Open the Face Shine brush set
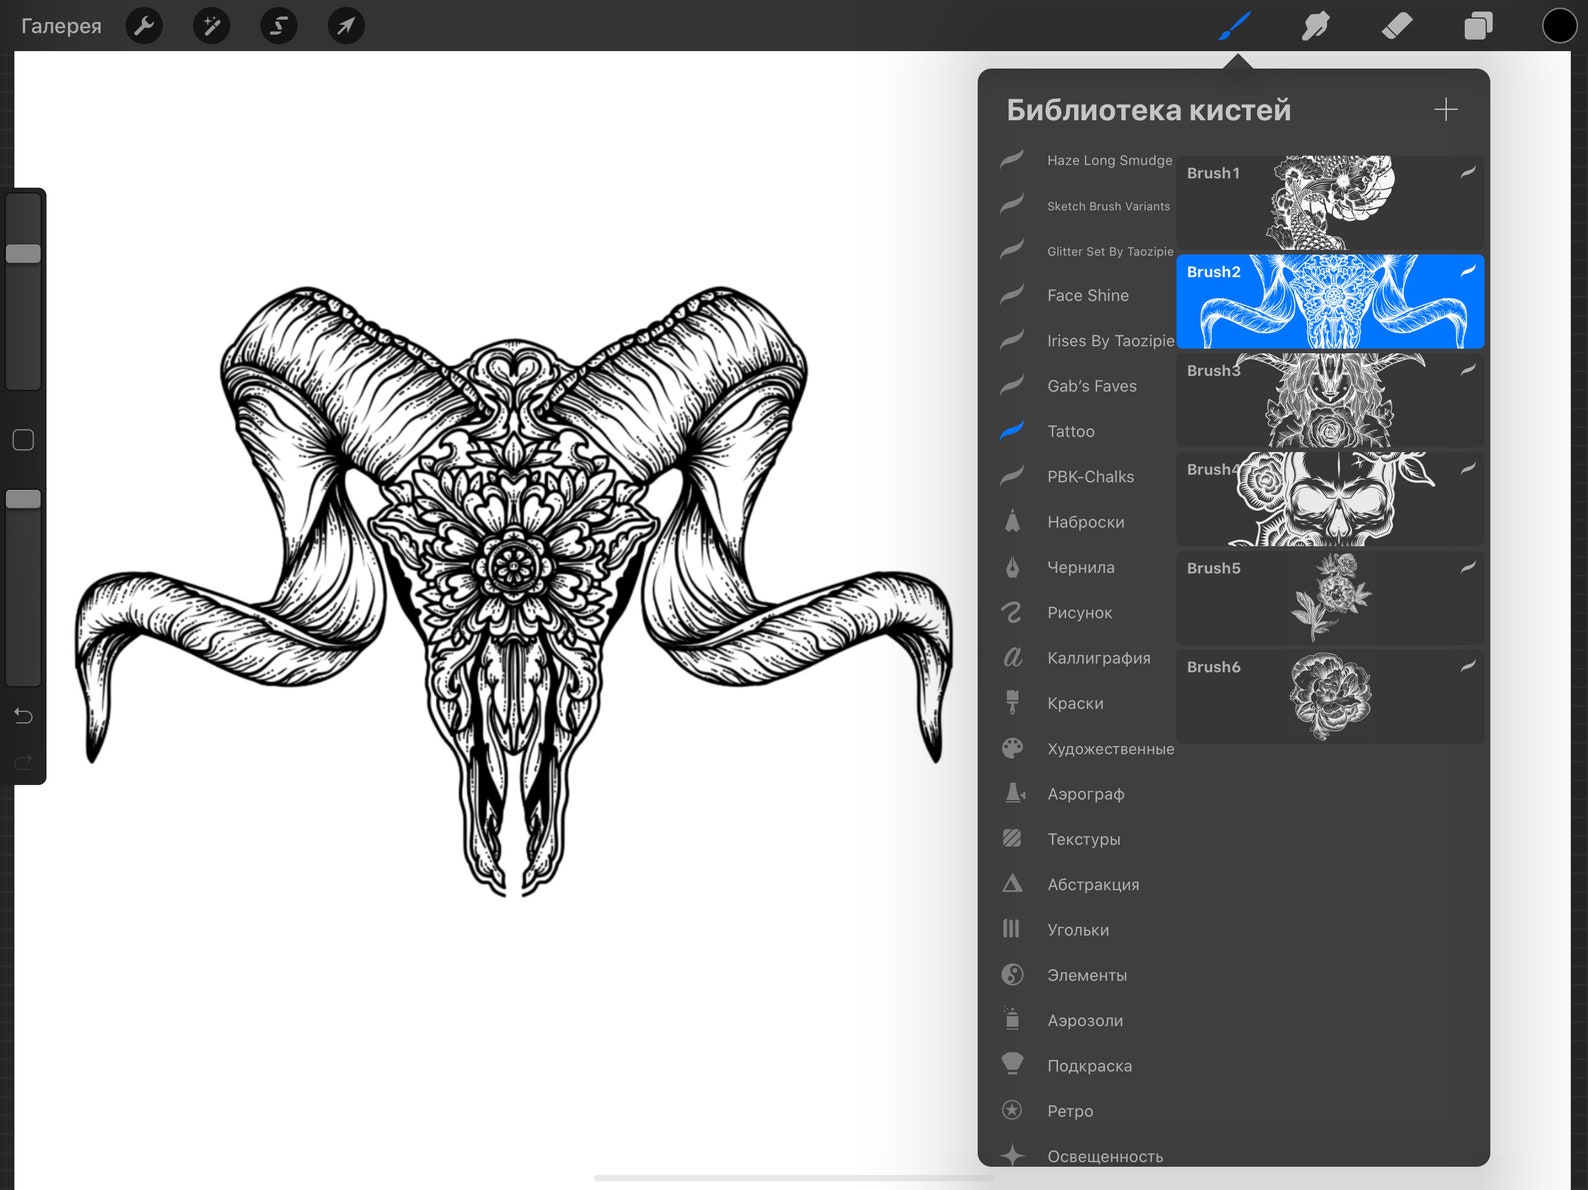Viewport: 1588px width, 1190px height. [x=1086, y=296]
